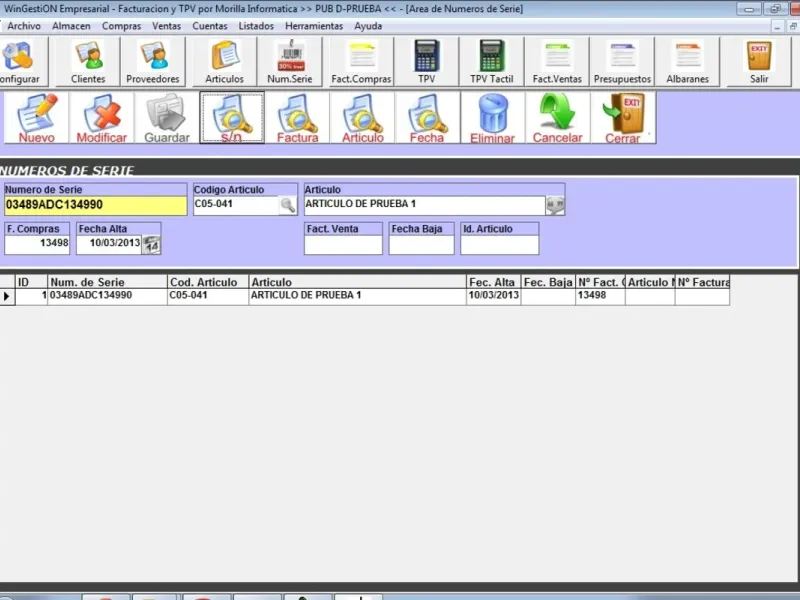This screenshot has width=800, height=600.
Task: Click the Cerrar door icon
Action: click(623, 118)
